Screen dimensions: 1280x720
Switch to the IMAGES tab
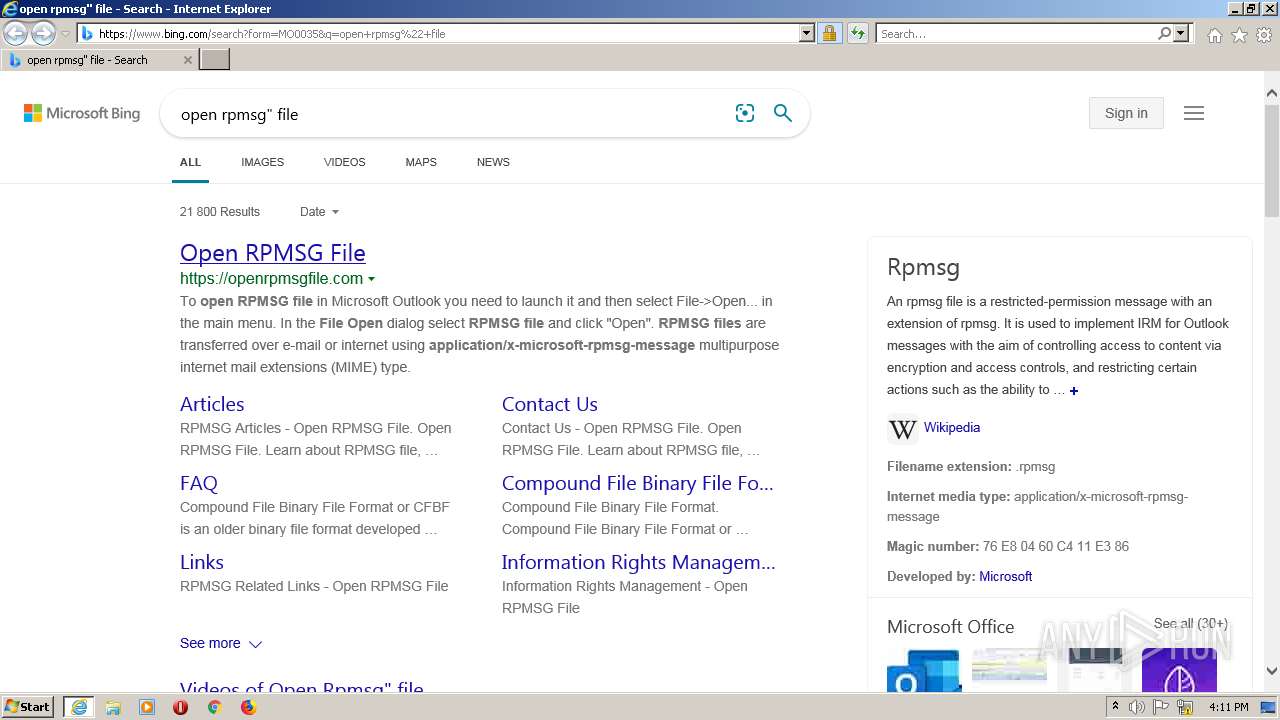pyautogui.click(x=262, y=162)
